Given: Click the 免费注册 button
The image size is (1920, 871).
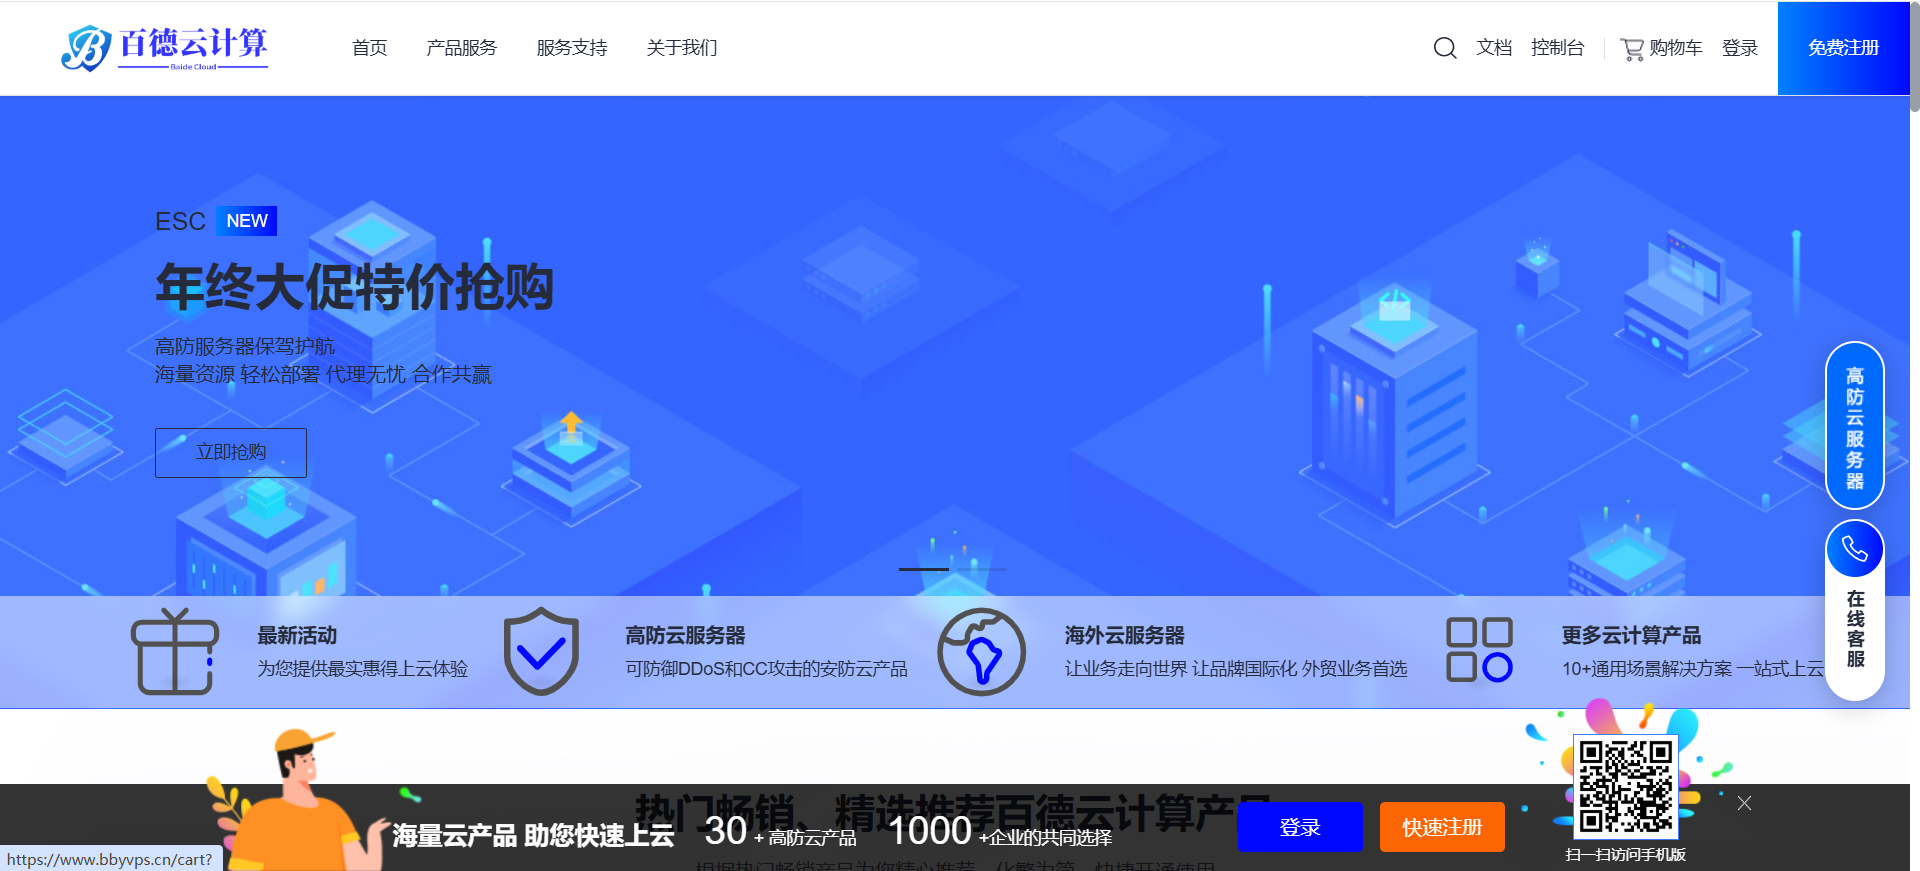Looking at the screenshot, I should click(x=1843, y=48).
